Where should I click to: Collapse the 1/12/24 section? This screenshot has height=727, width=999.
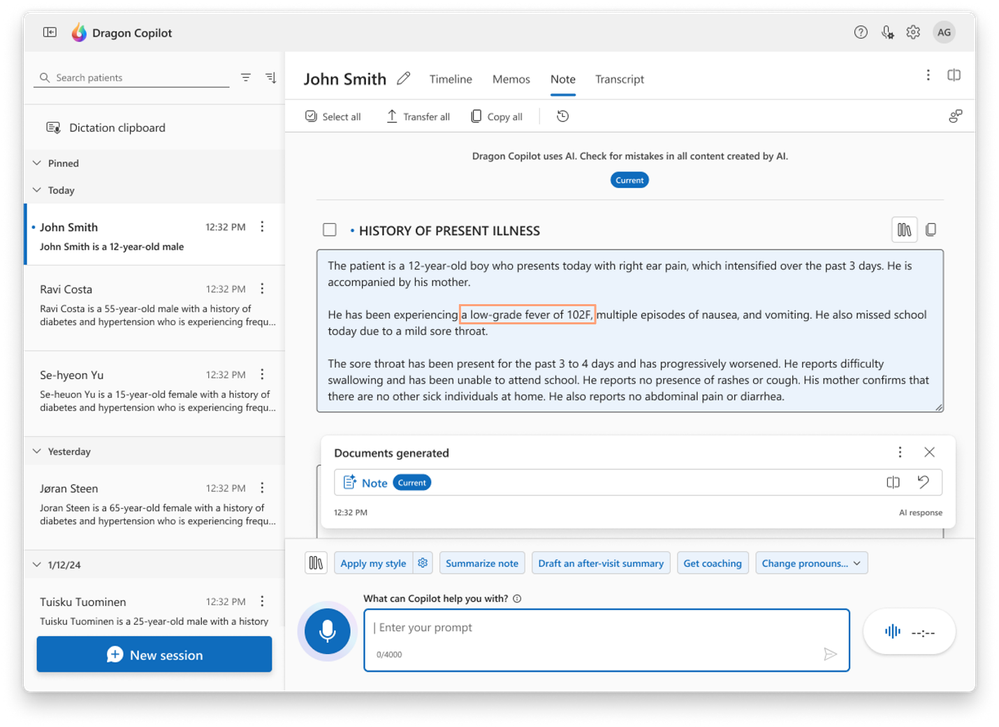(37, 565)
